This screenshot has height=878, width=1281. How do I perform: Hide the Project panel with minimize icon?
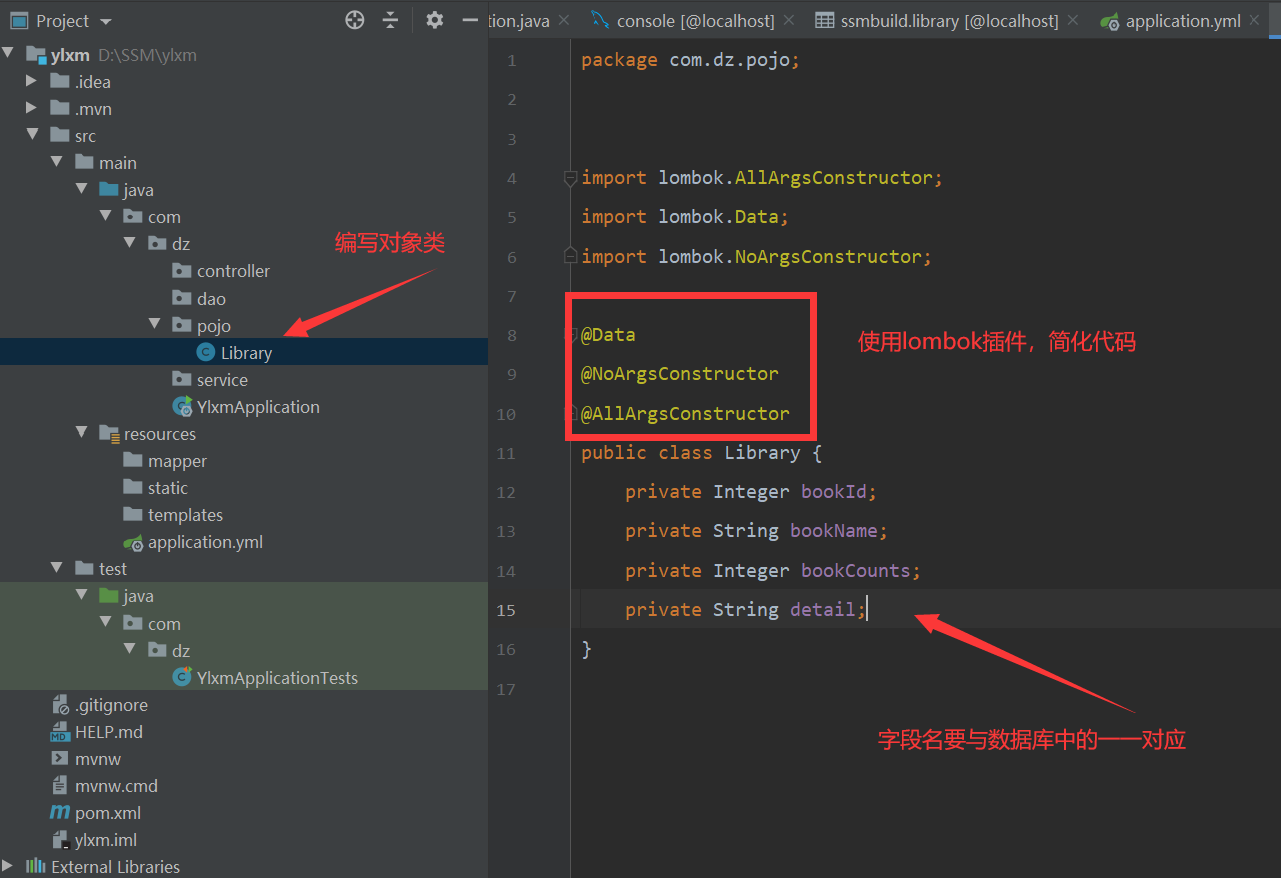pyautogui.click(x=470, y=20)
